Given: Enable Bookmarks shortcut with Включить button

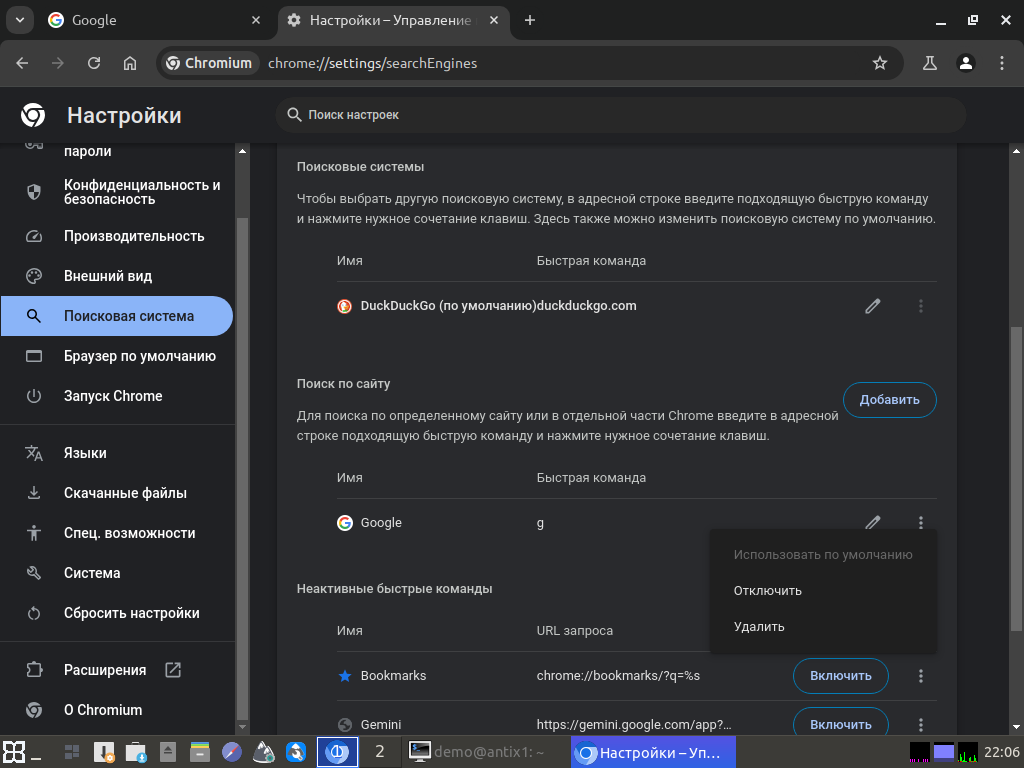Looking at the screenshot, I should [x=840, y=676].
